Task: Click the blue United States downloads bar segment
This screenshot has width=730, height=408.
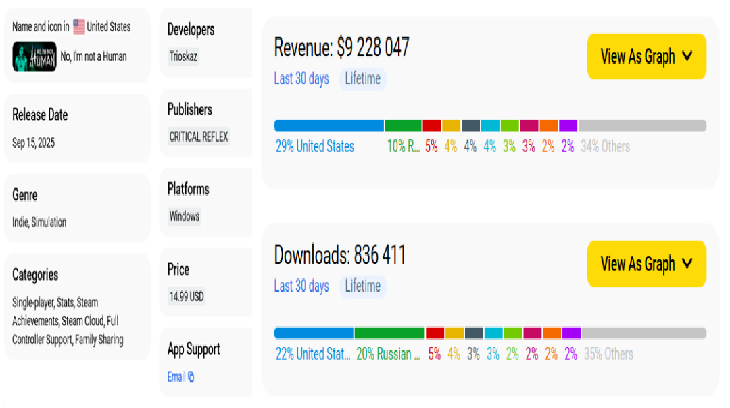Action: 313,333
